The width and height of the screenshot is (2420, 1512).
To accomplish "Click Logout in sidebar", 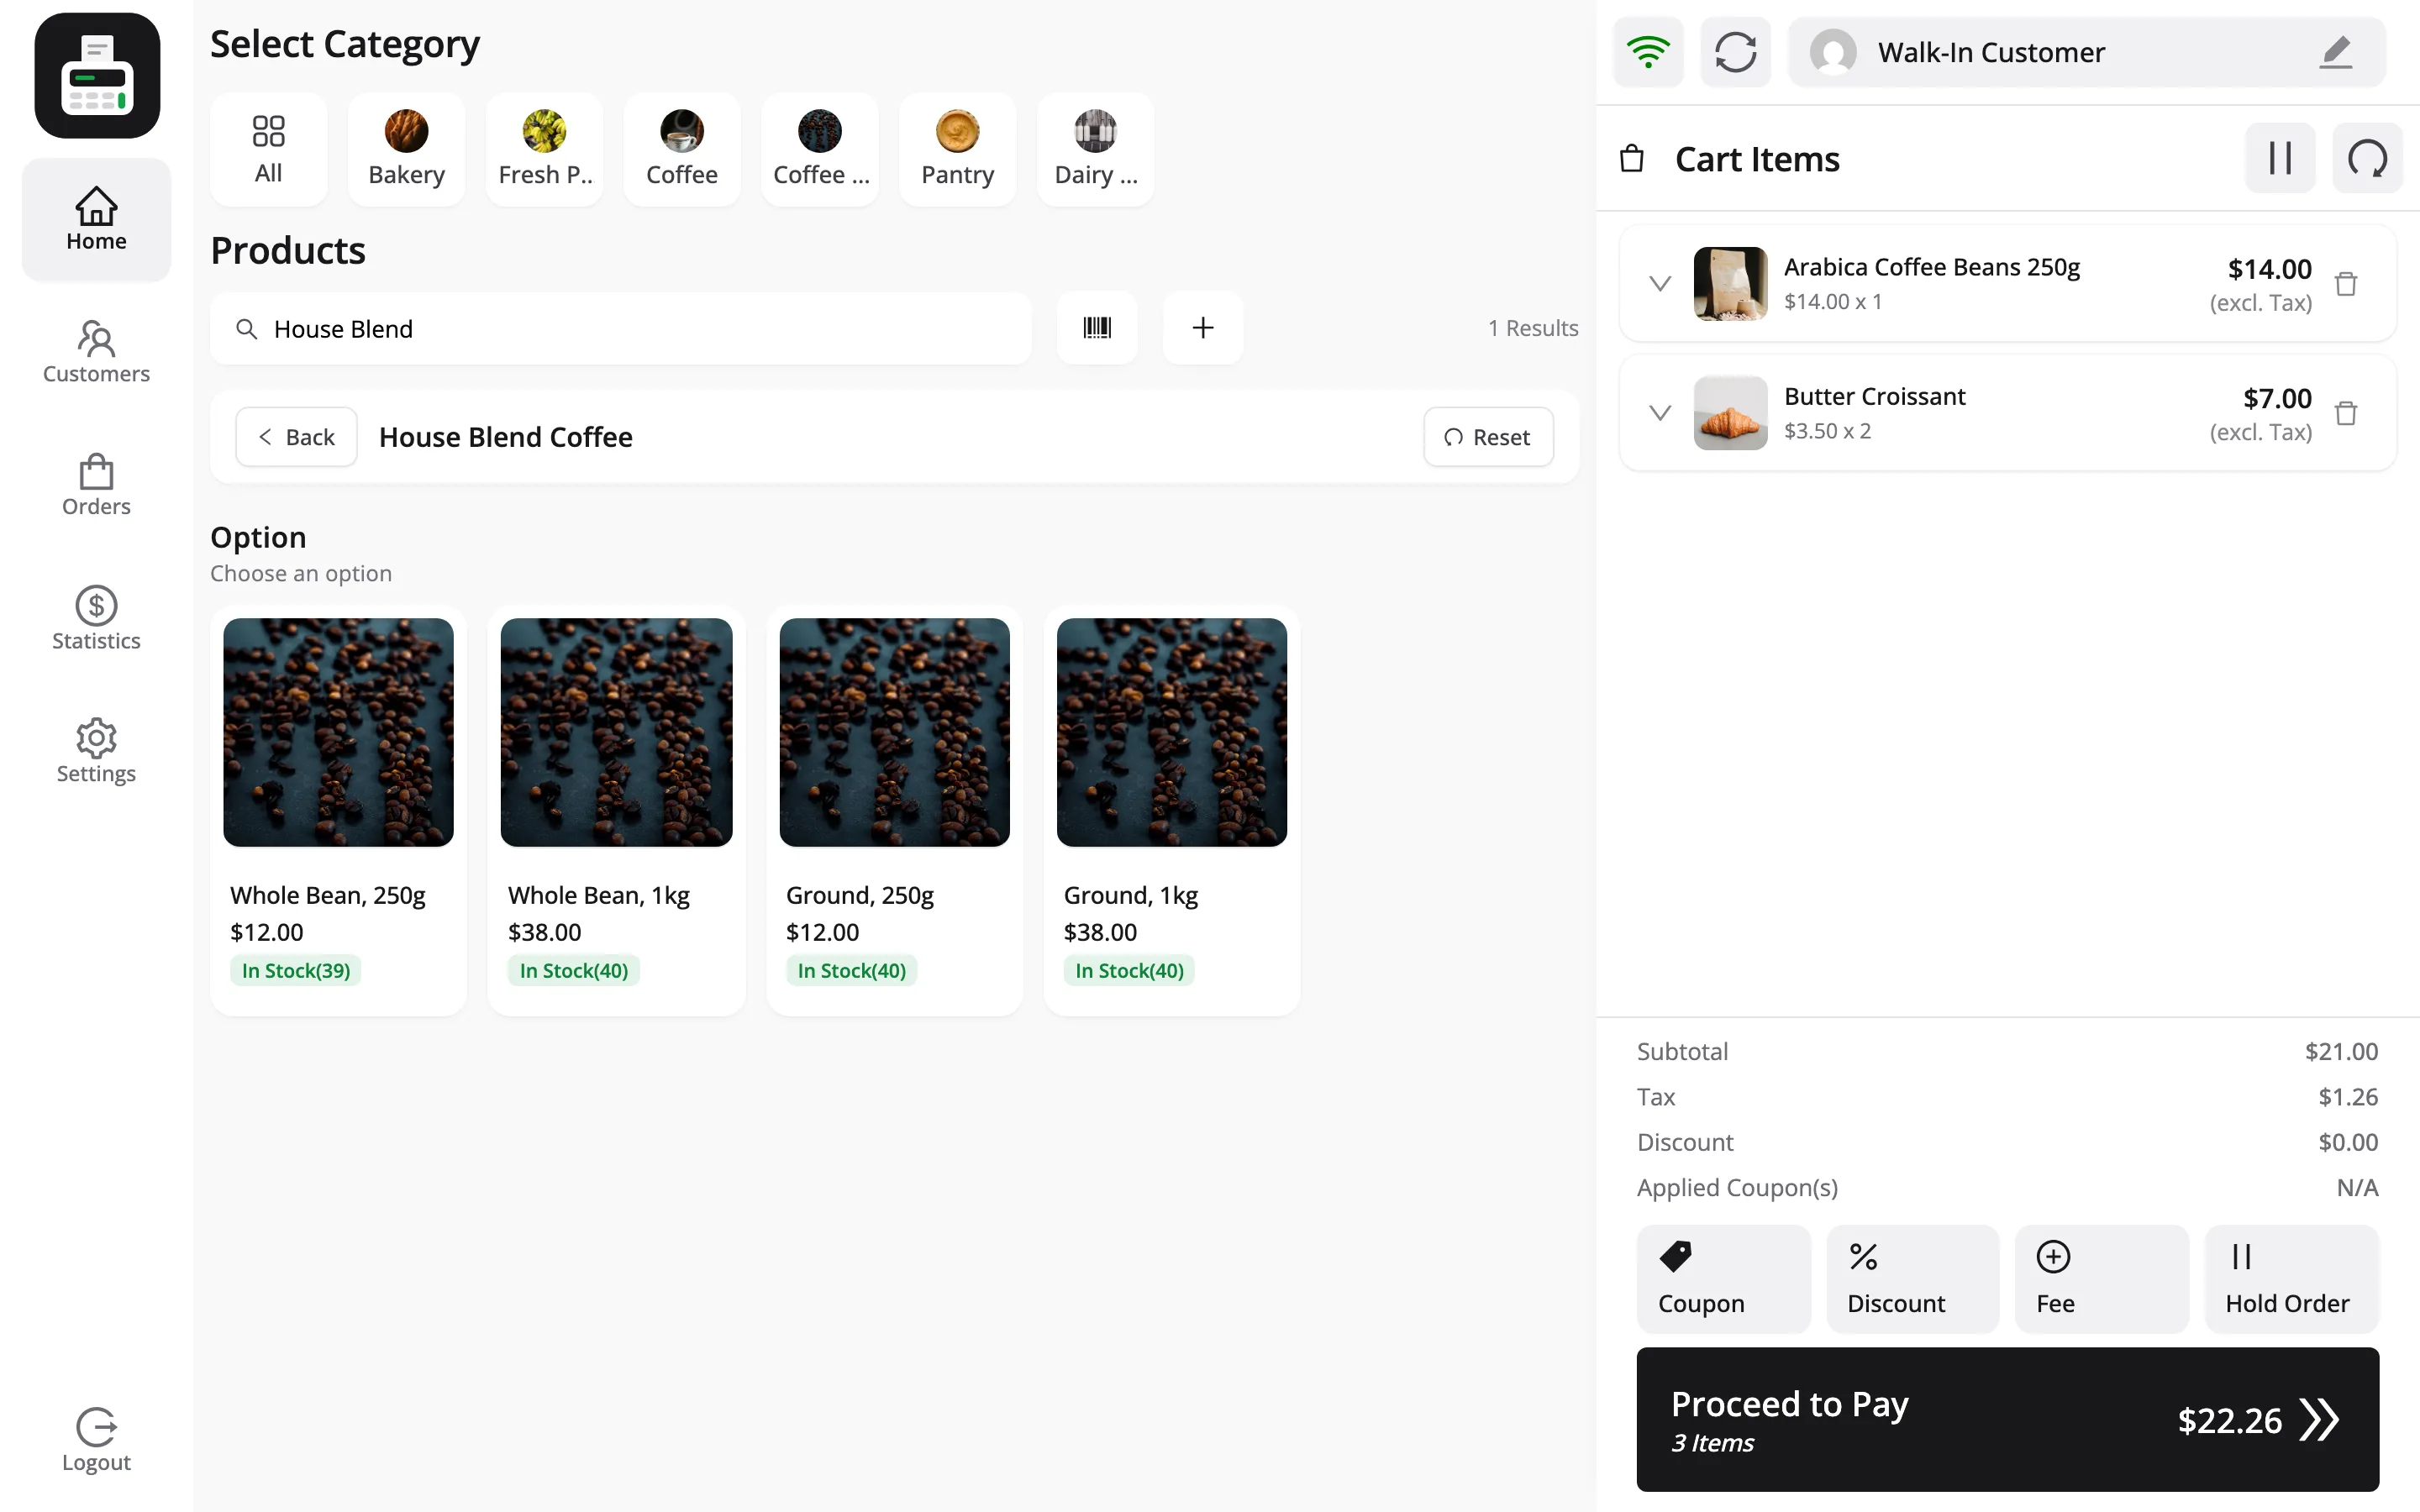I will [x=96, y=1440].
